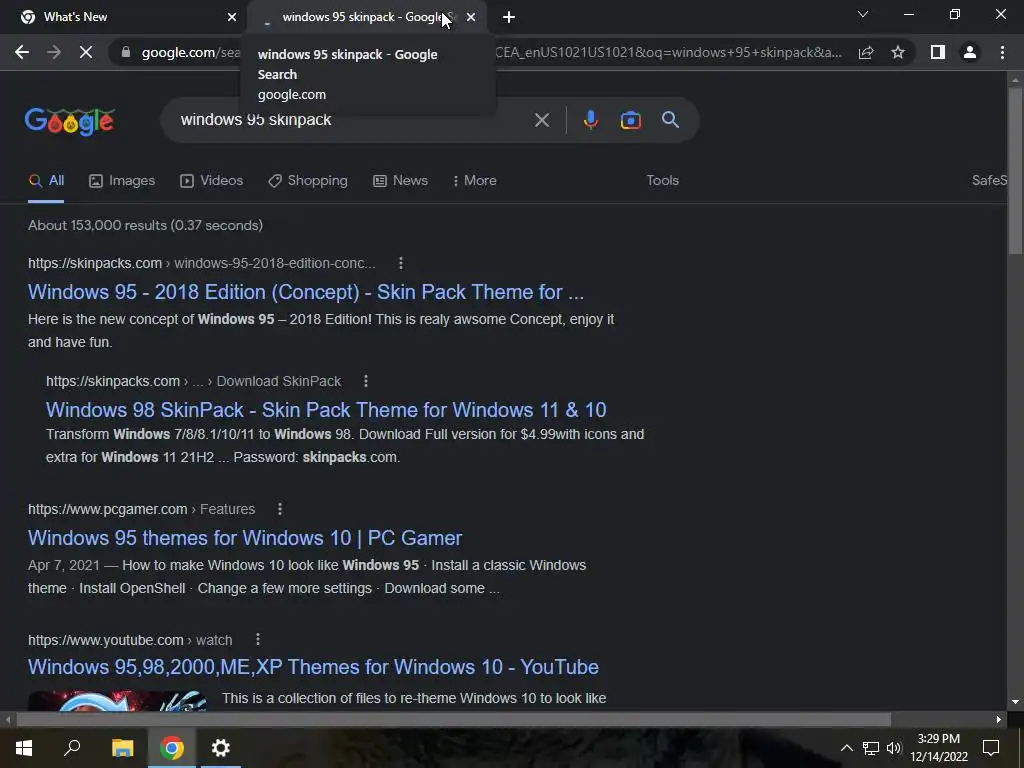Open the volume control tray icon
Screen dimensions: 1024x768
[893, 748]
